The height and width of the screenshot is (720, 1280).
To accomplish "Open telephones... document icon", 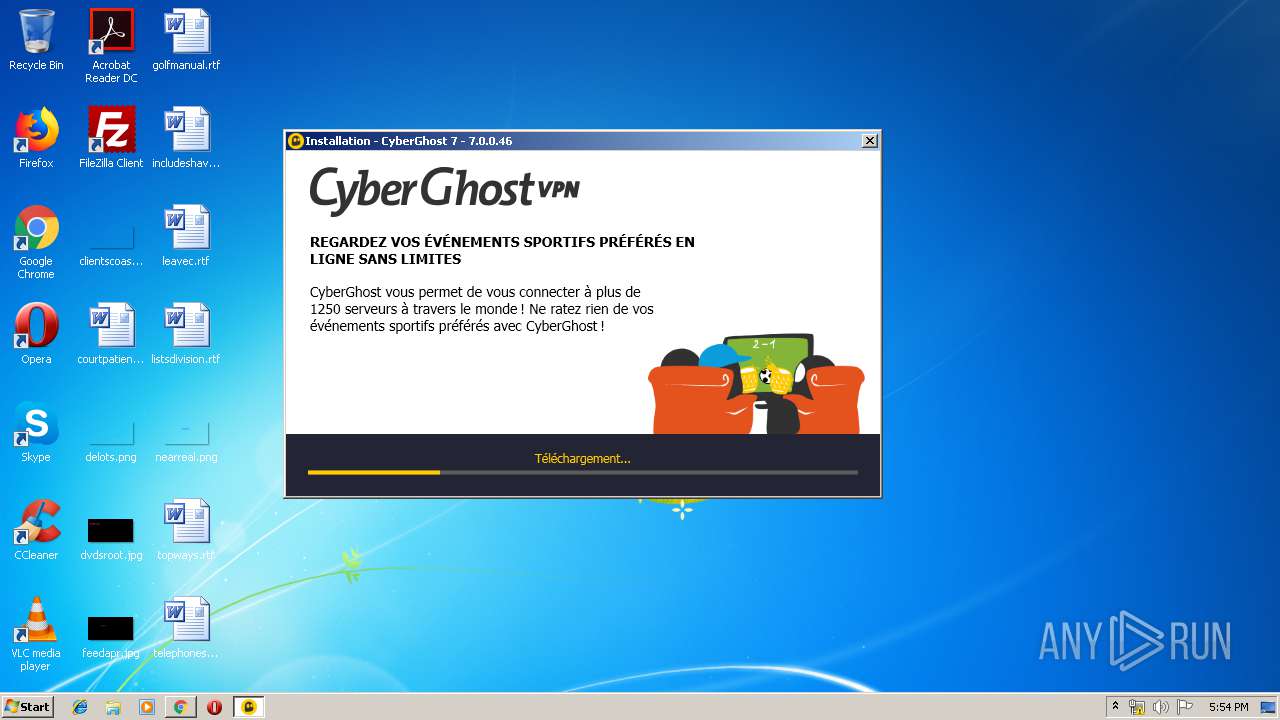I will (186, 628).
